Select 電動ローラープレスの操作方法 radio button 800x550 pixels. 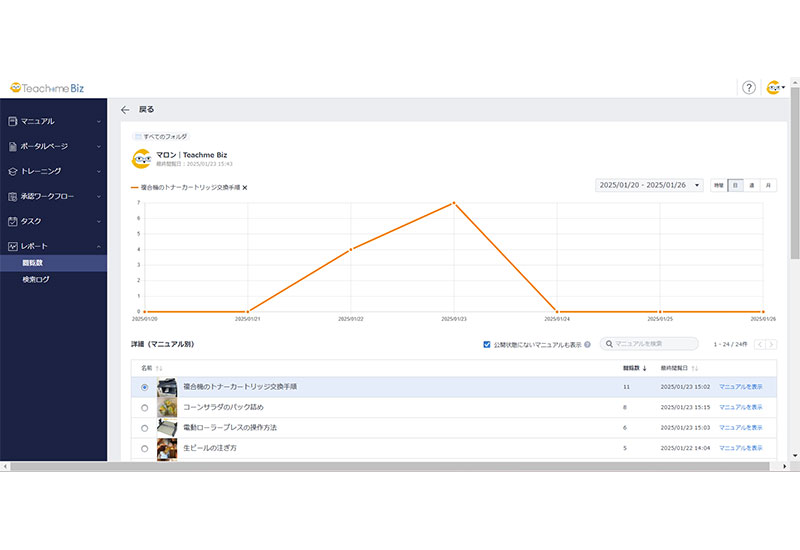click(x=145, y=428)
